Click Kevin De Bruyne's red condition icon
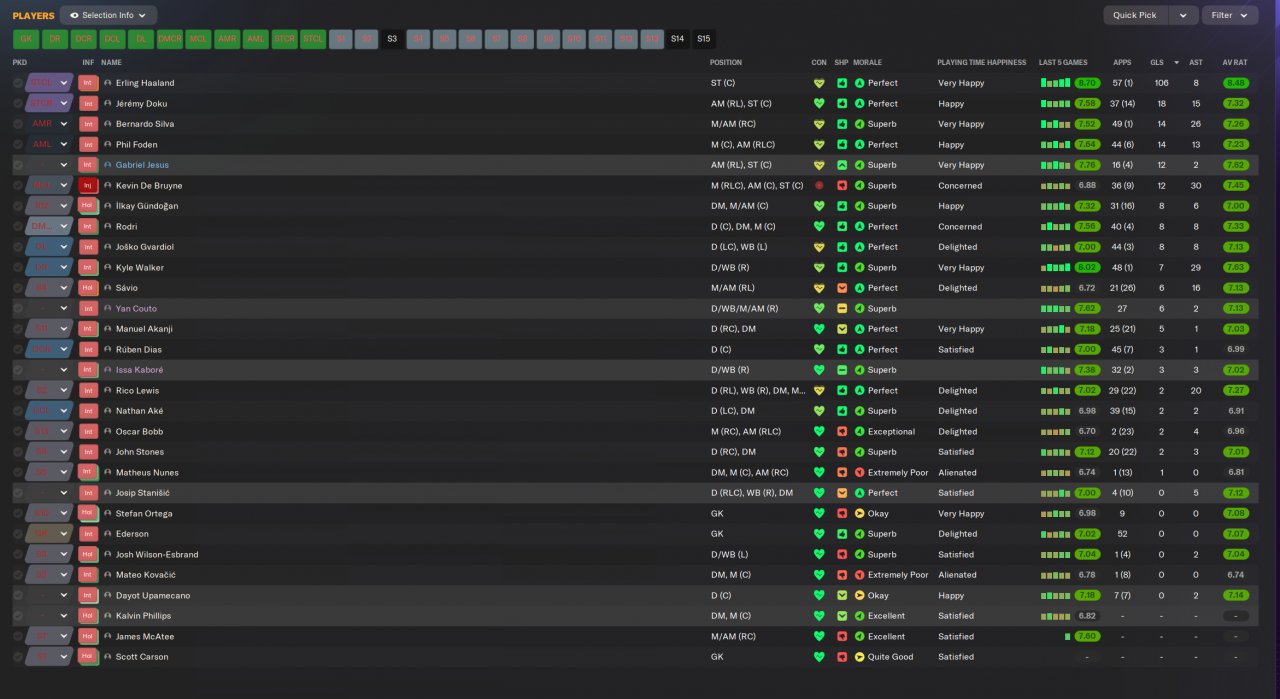Screen dimensions: 1280x699 click(x=819, y=185)
